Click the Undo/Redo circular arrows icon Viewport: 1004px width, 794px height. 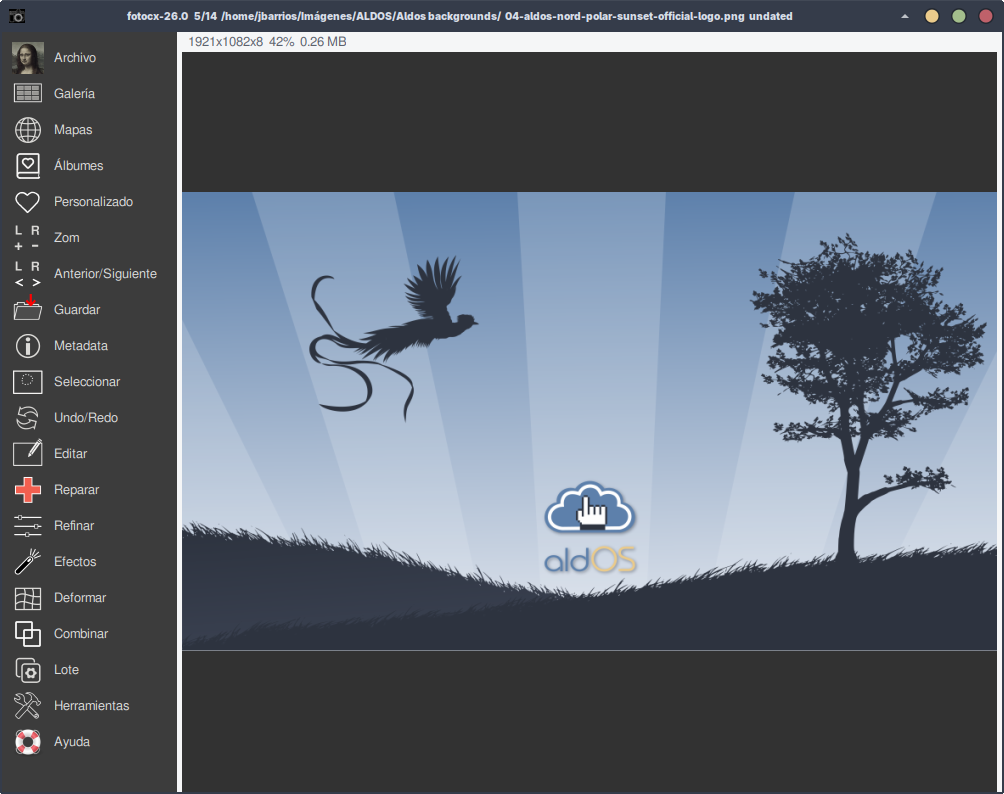click(x=28, y=417)
